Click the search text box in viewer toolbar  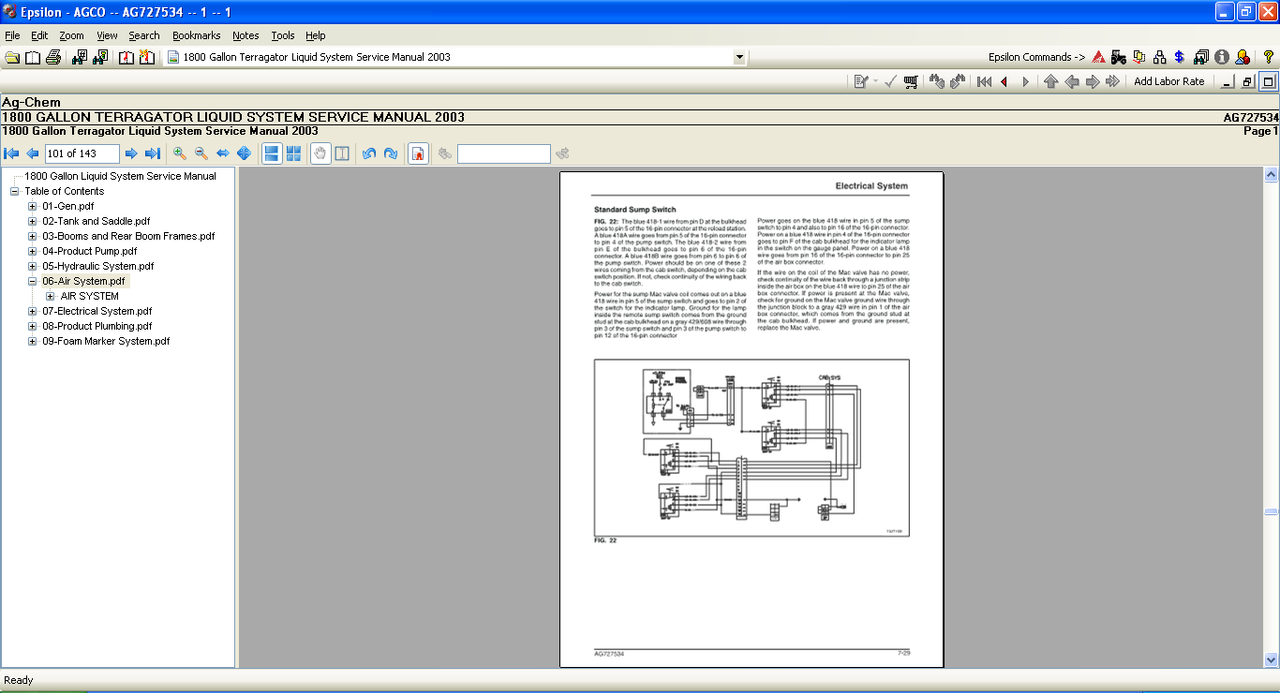pyautogui.click(x=504, y=153)
